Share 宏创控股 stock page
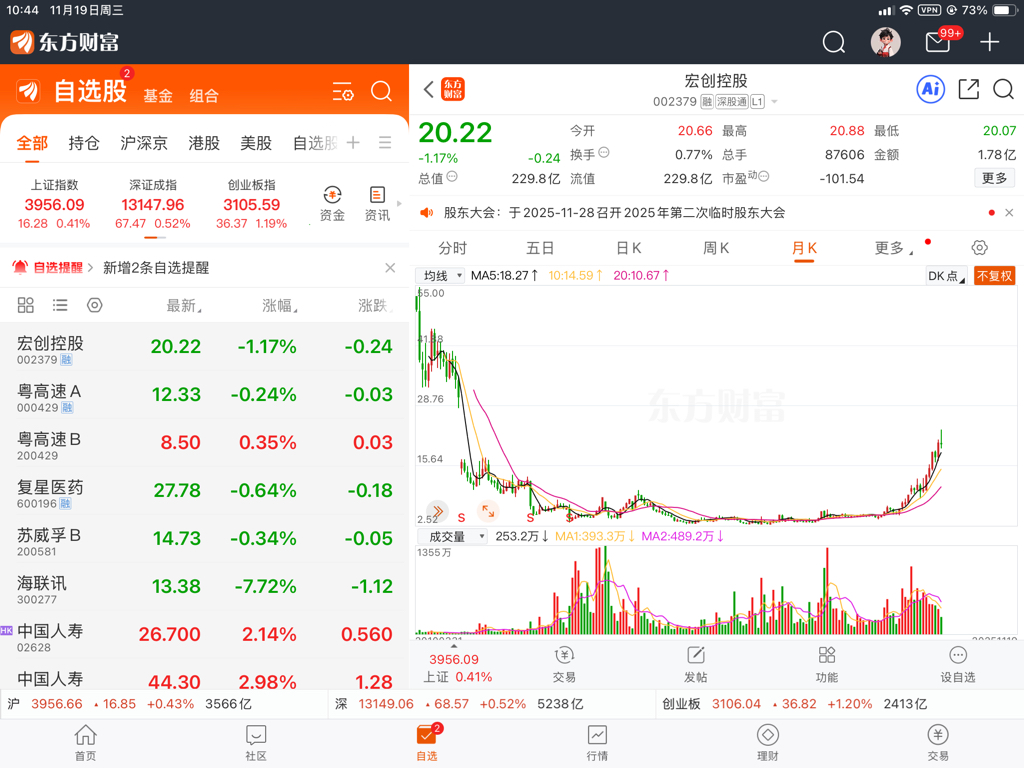This screenshot has width=1024, height=768. pyautogui.click(x=968, y=89)
